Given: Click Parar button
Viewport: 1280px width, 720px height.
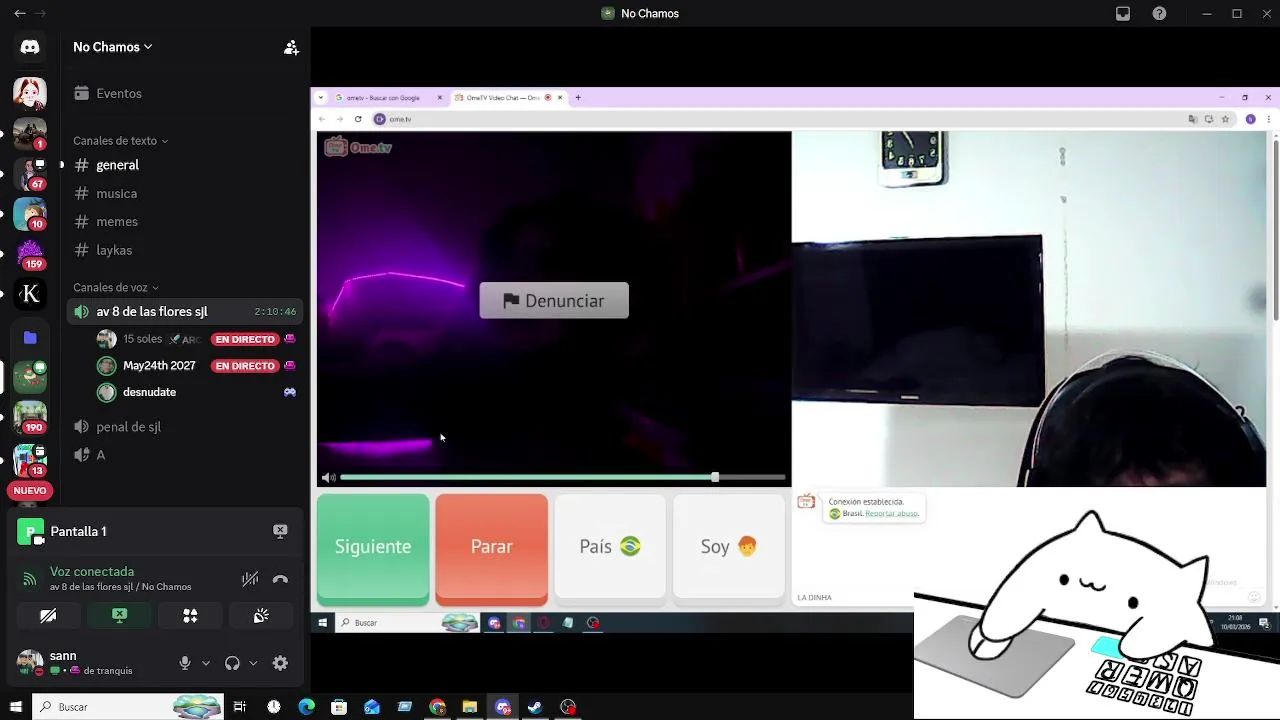Looking at the screenshot, I should tap(492, 547).
